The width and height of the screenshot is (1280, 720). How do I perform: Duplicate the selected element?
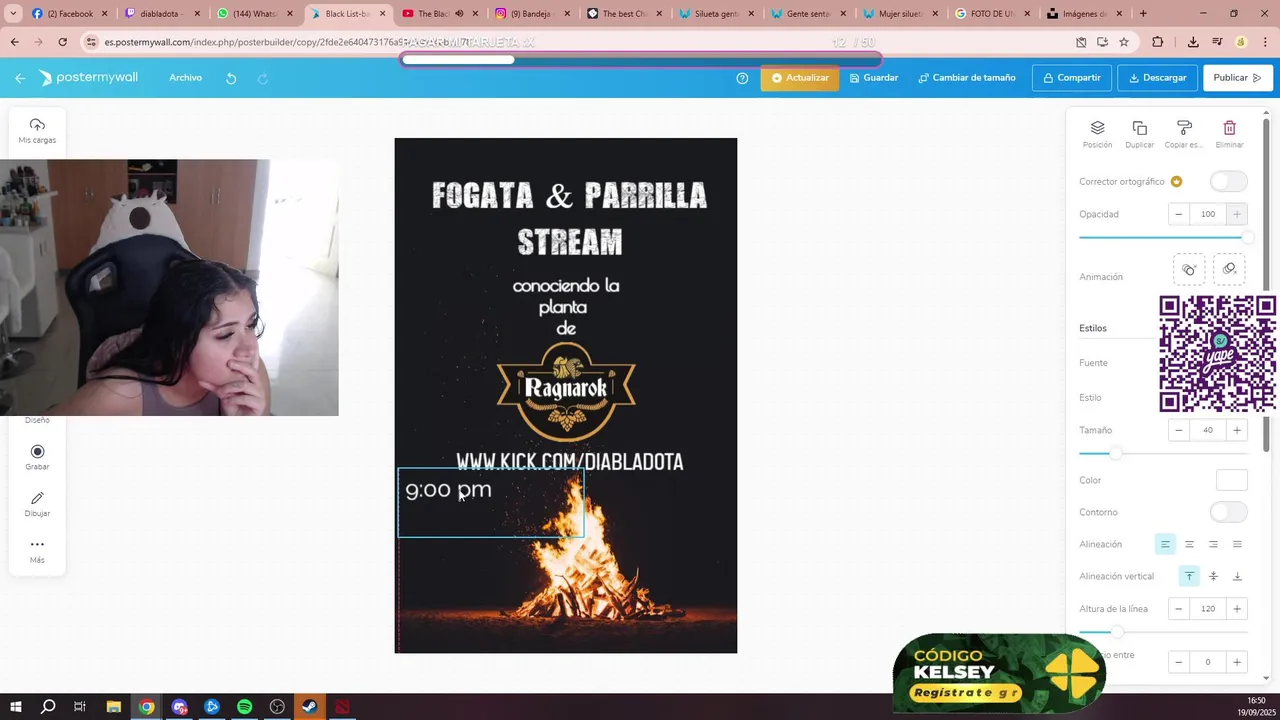click(1139, 134)
